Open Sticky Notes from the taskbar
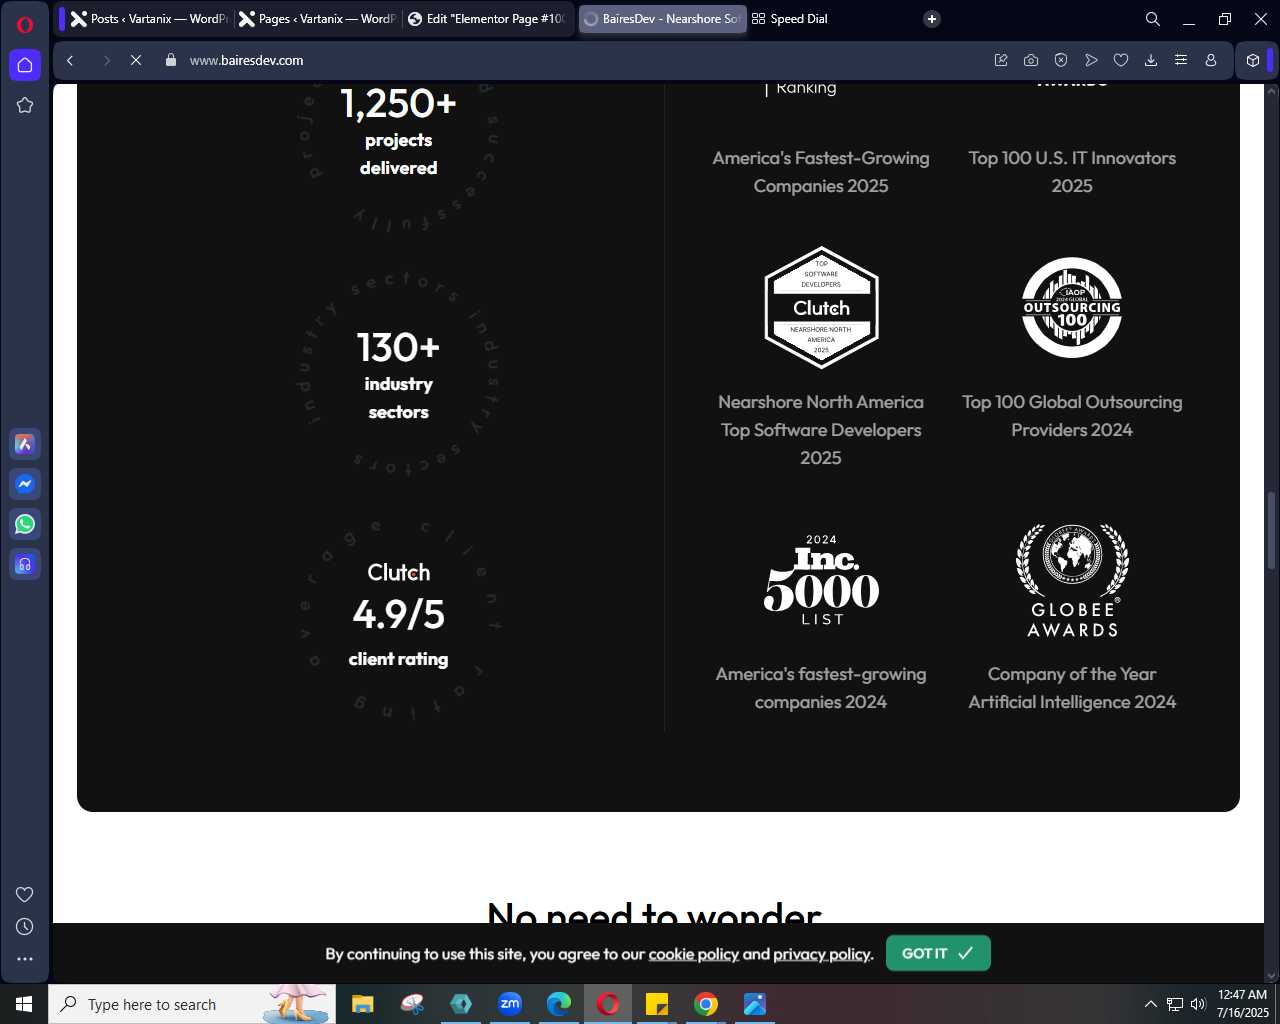This screenshot has width=1280, height=1024. pos(657,1004)
